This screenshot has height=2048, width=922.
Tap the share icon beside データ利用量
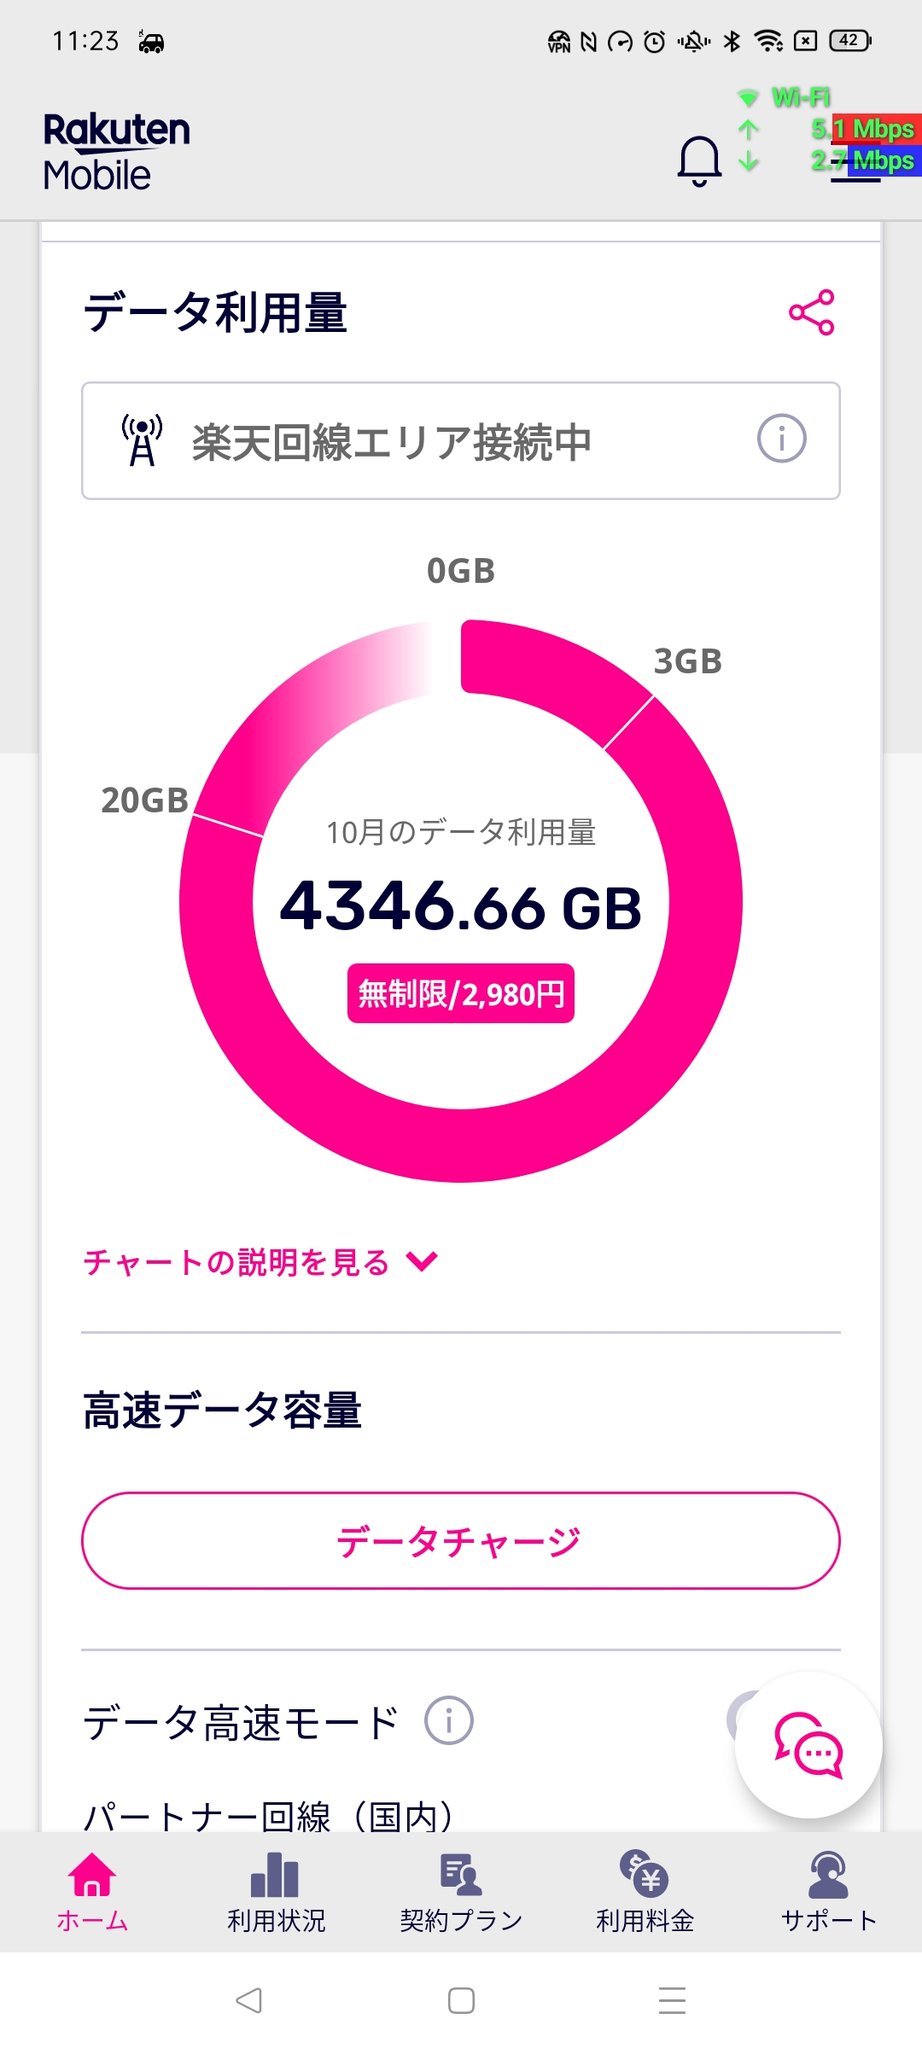[811, 313]
